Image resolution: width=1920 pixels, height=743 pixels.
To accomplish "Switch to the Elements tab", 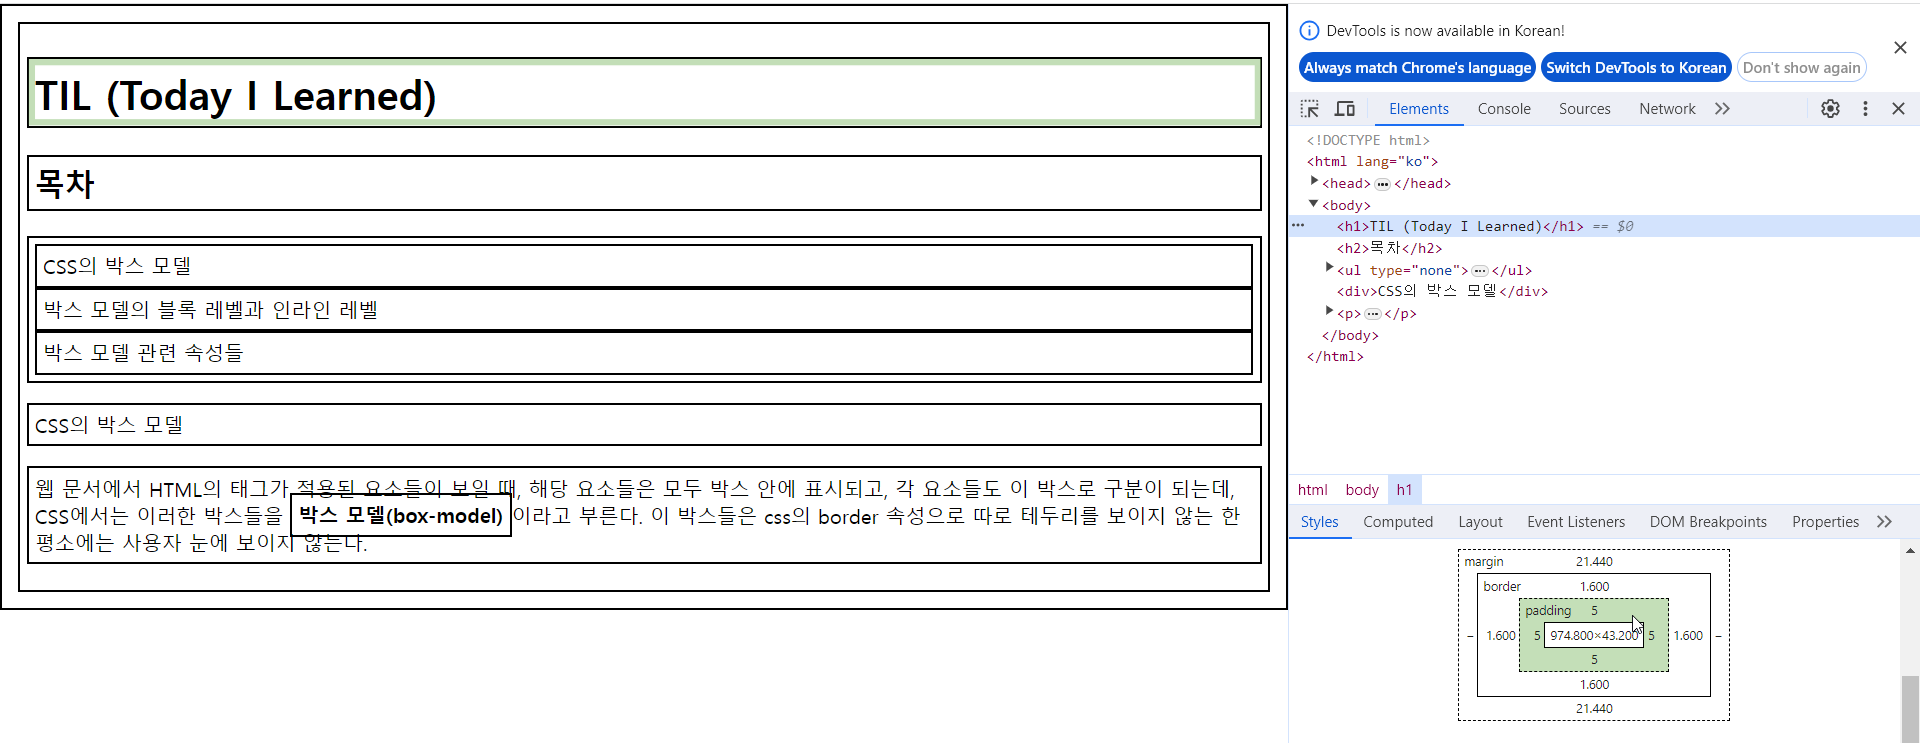I will coord(1418,109).
